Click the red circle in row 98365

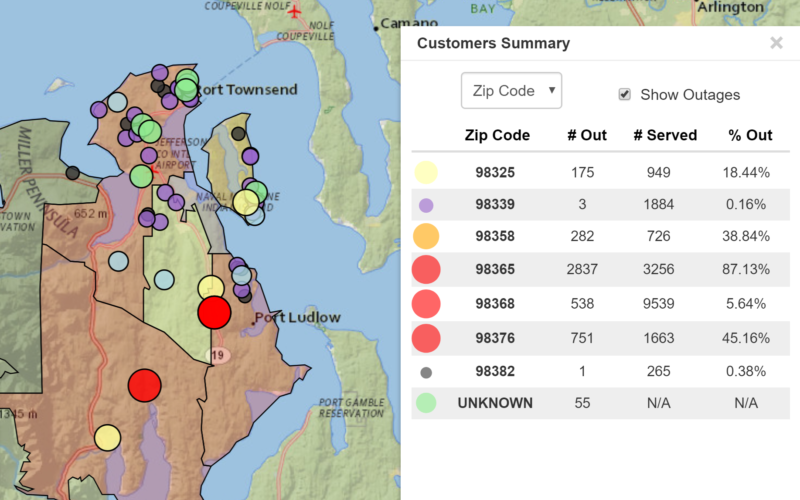pos(426,269)
